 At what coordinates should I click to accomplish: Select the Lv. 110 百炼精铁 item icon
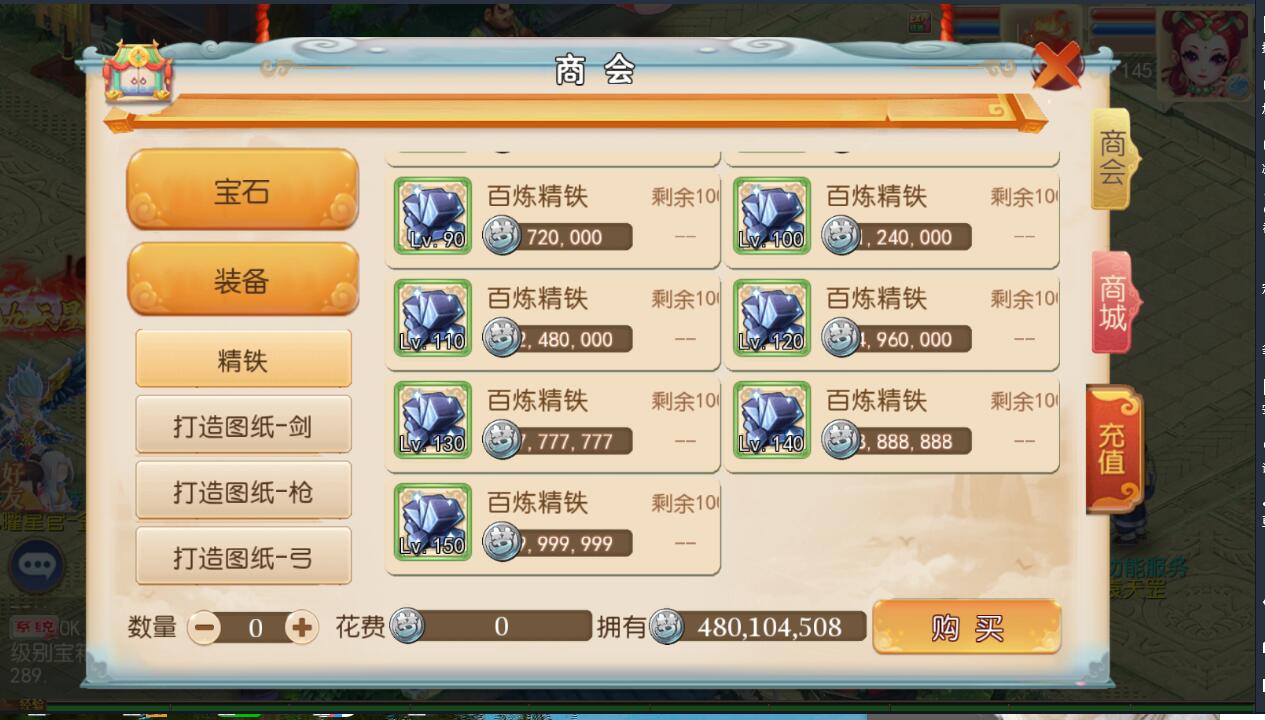point(433,318)
